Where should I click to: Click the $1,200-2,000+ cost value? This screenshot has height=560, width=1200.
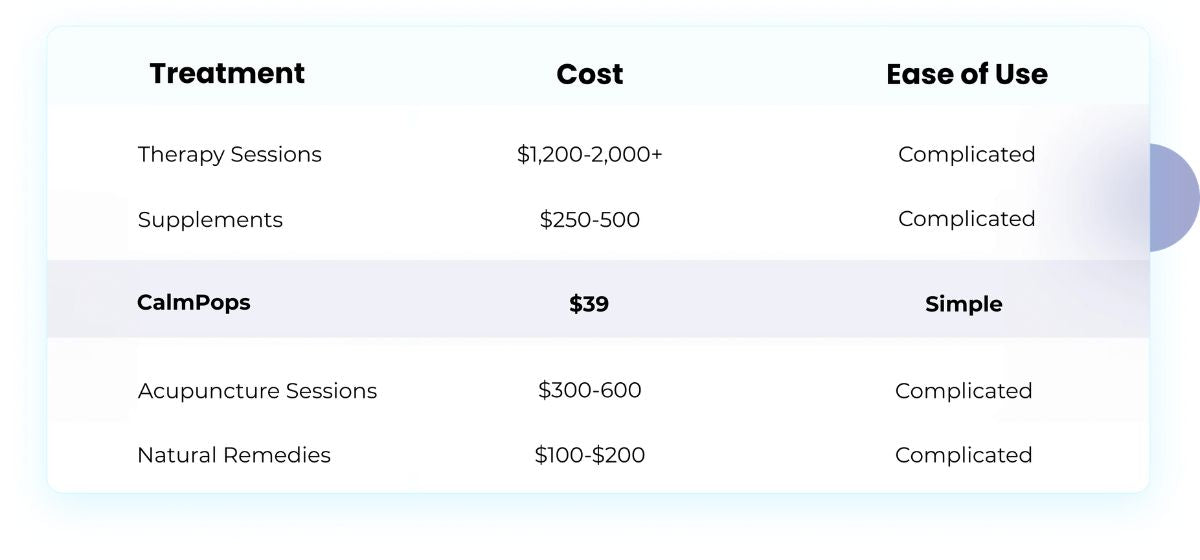tap(590, 155)
